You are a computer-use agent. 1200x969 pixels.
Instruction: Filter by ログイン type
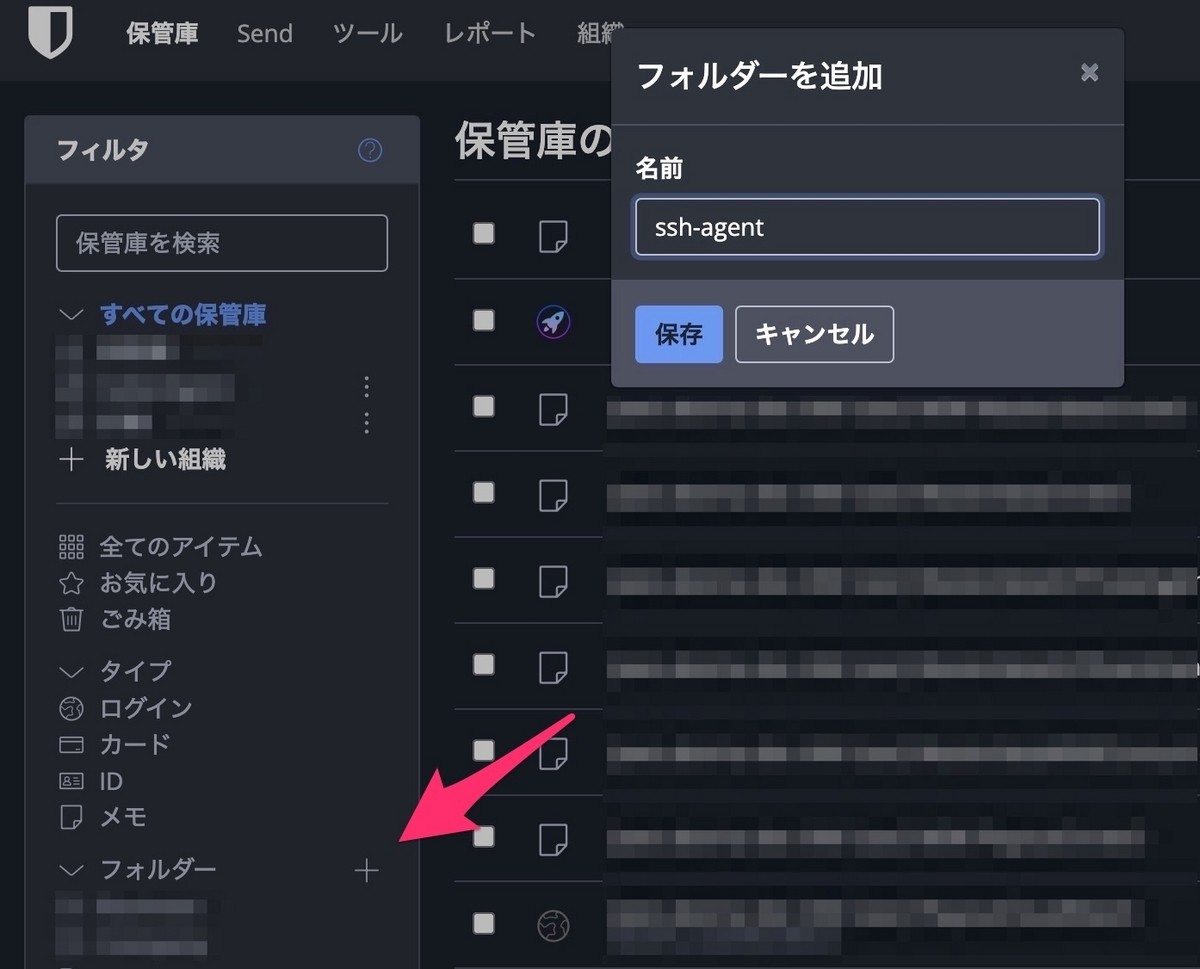click(126, 708)
